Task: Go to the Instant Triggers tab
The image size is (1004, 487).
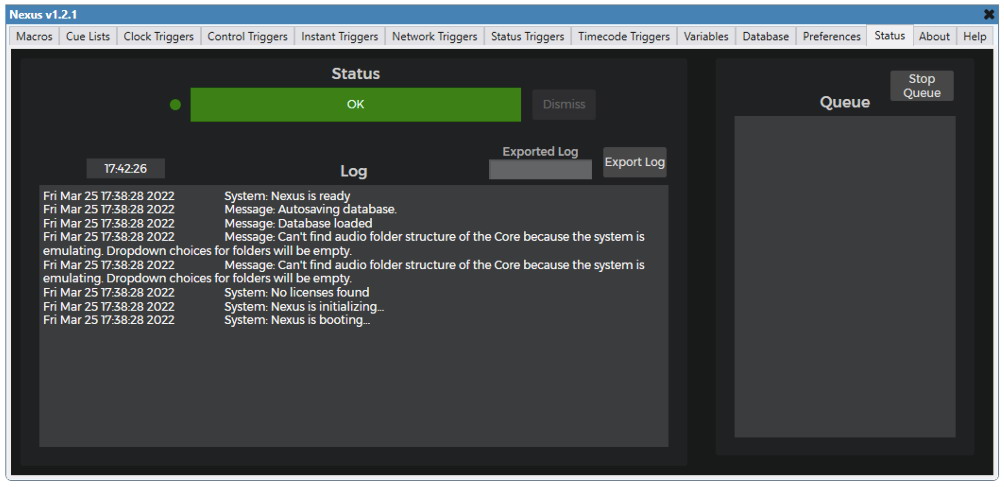Action: pyautogui.click(x=340, y=36)
